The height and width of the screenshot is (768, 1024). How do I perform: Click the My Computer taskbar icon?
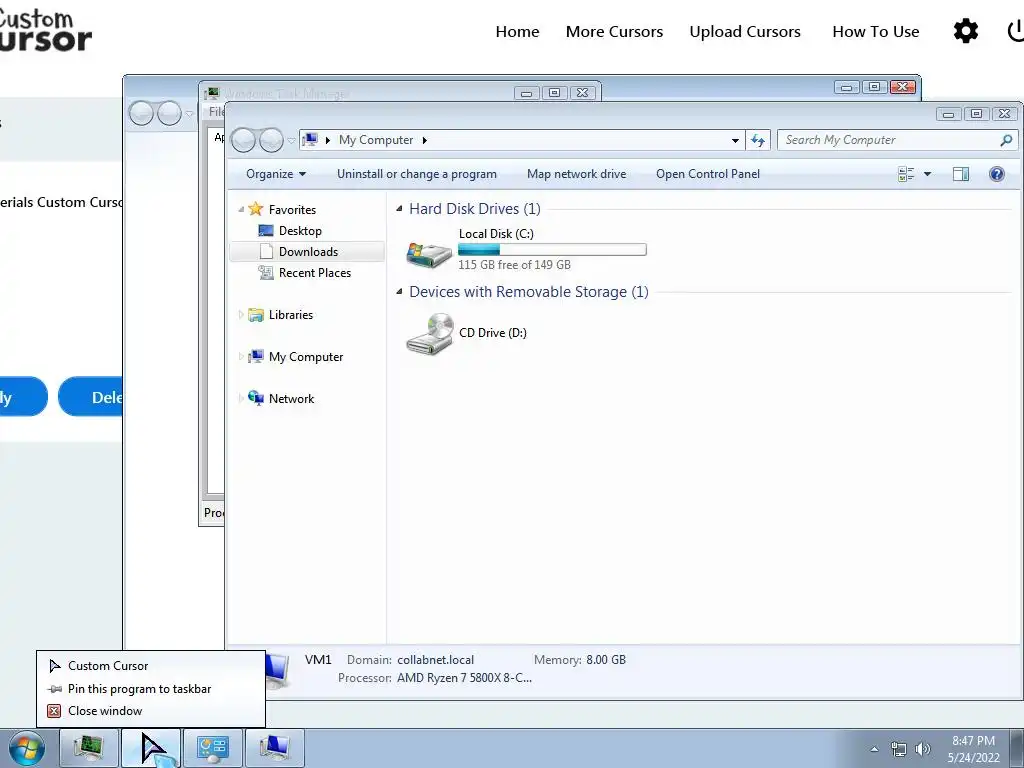(275, 748)
